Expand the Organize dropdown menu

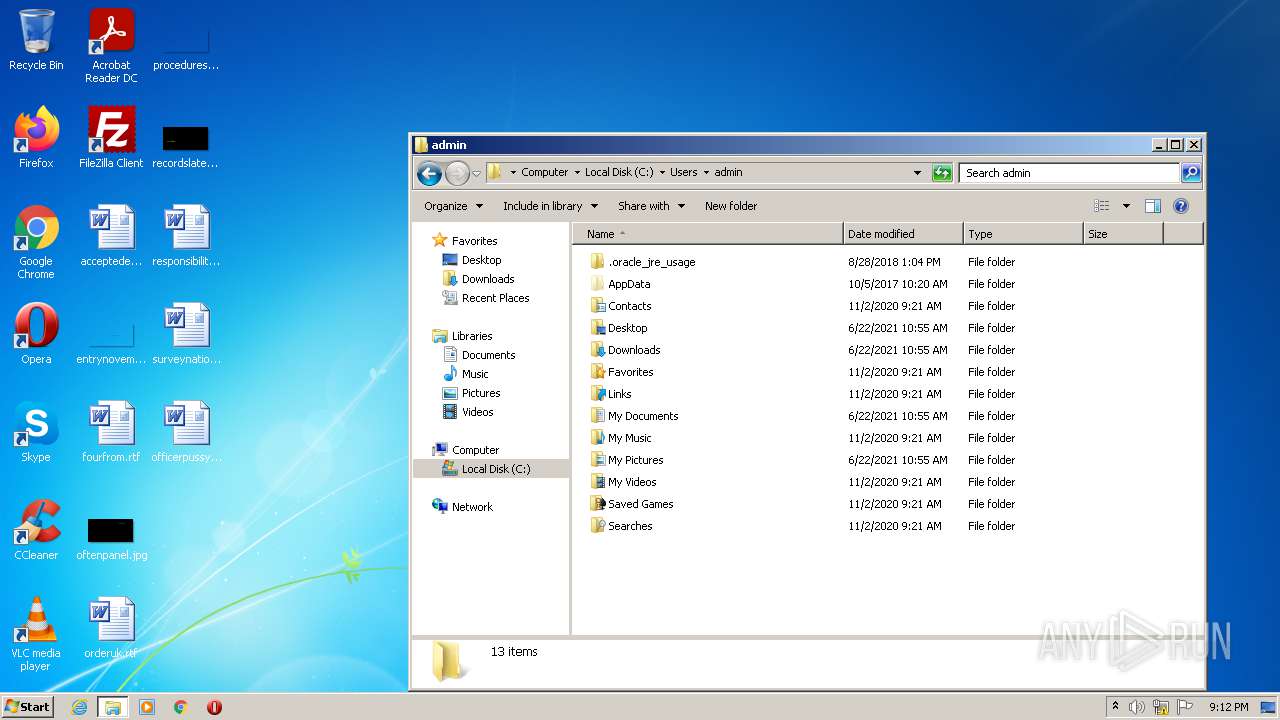click(x=453, y=206)
